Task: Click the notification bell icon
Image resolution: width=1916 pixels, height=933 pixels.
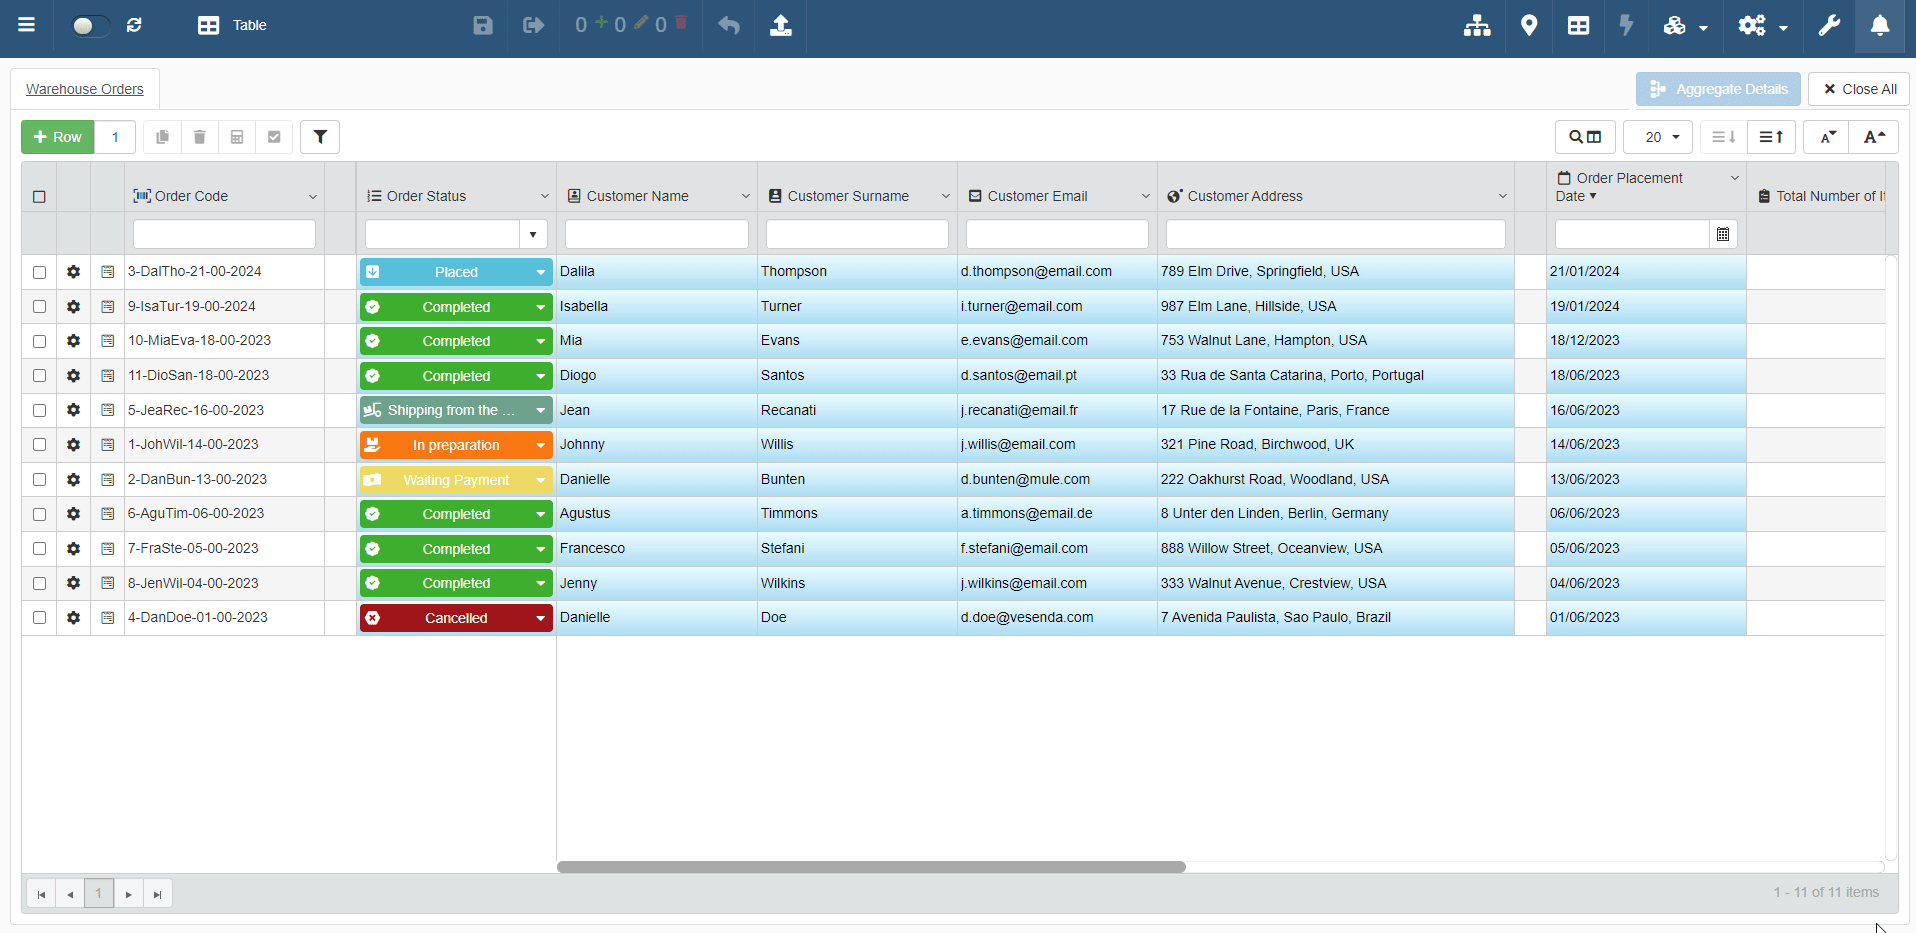Action: tap(1879, 26)
